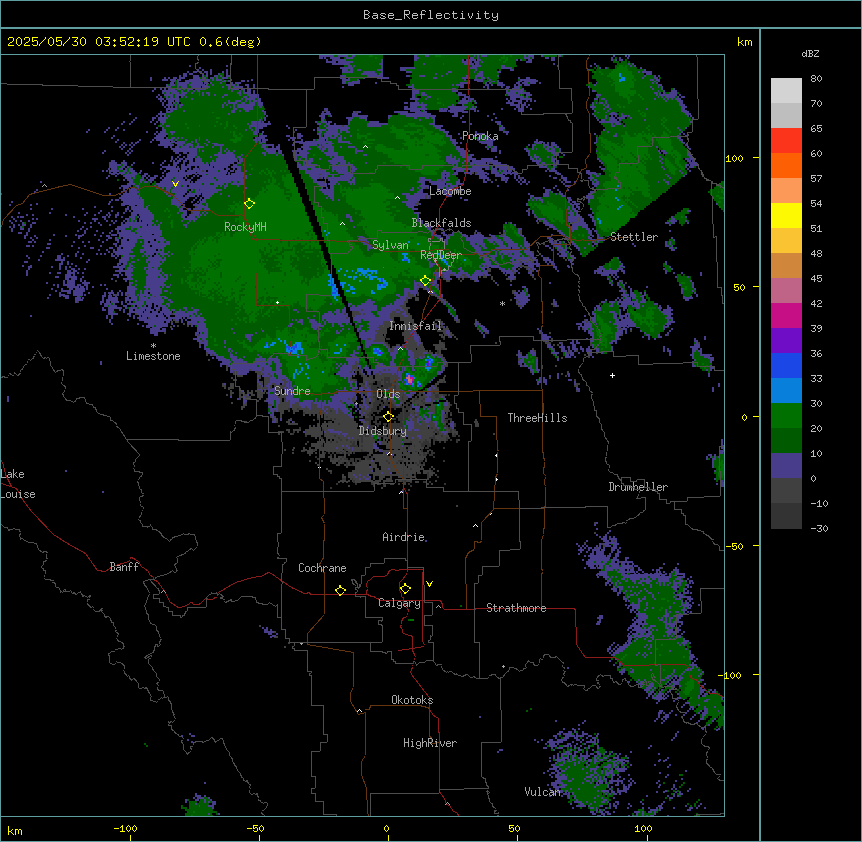Click the 0.6(deg) elevation angle text
The height and width of the screenshot is (842, 862).
230,42
